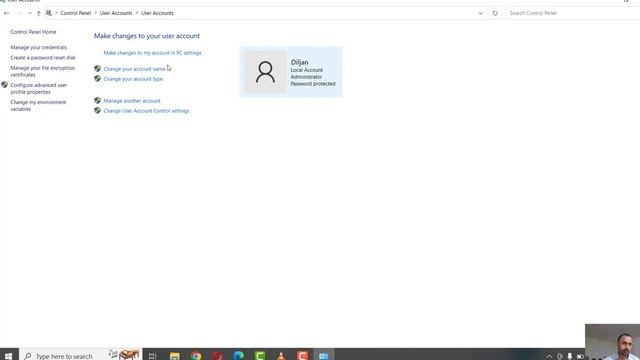The image size is (640, 360).
Task: Click shield icon beside Manage another account
Action: (97, 100)
